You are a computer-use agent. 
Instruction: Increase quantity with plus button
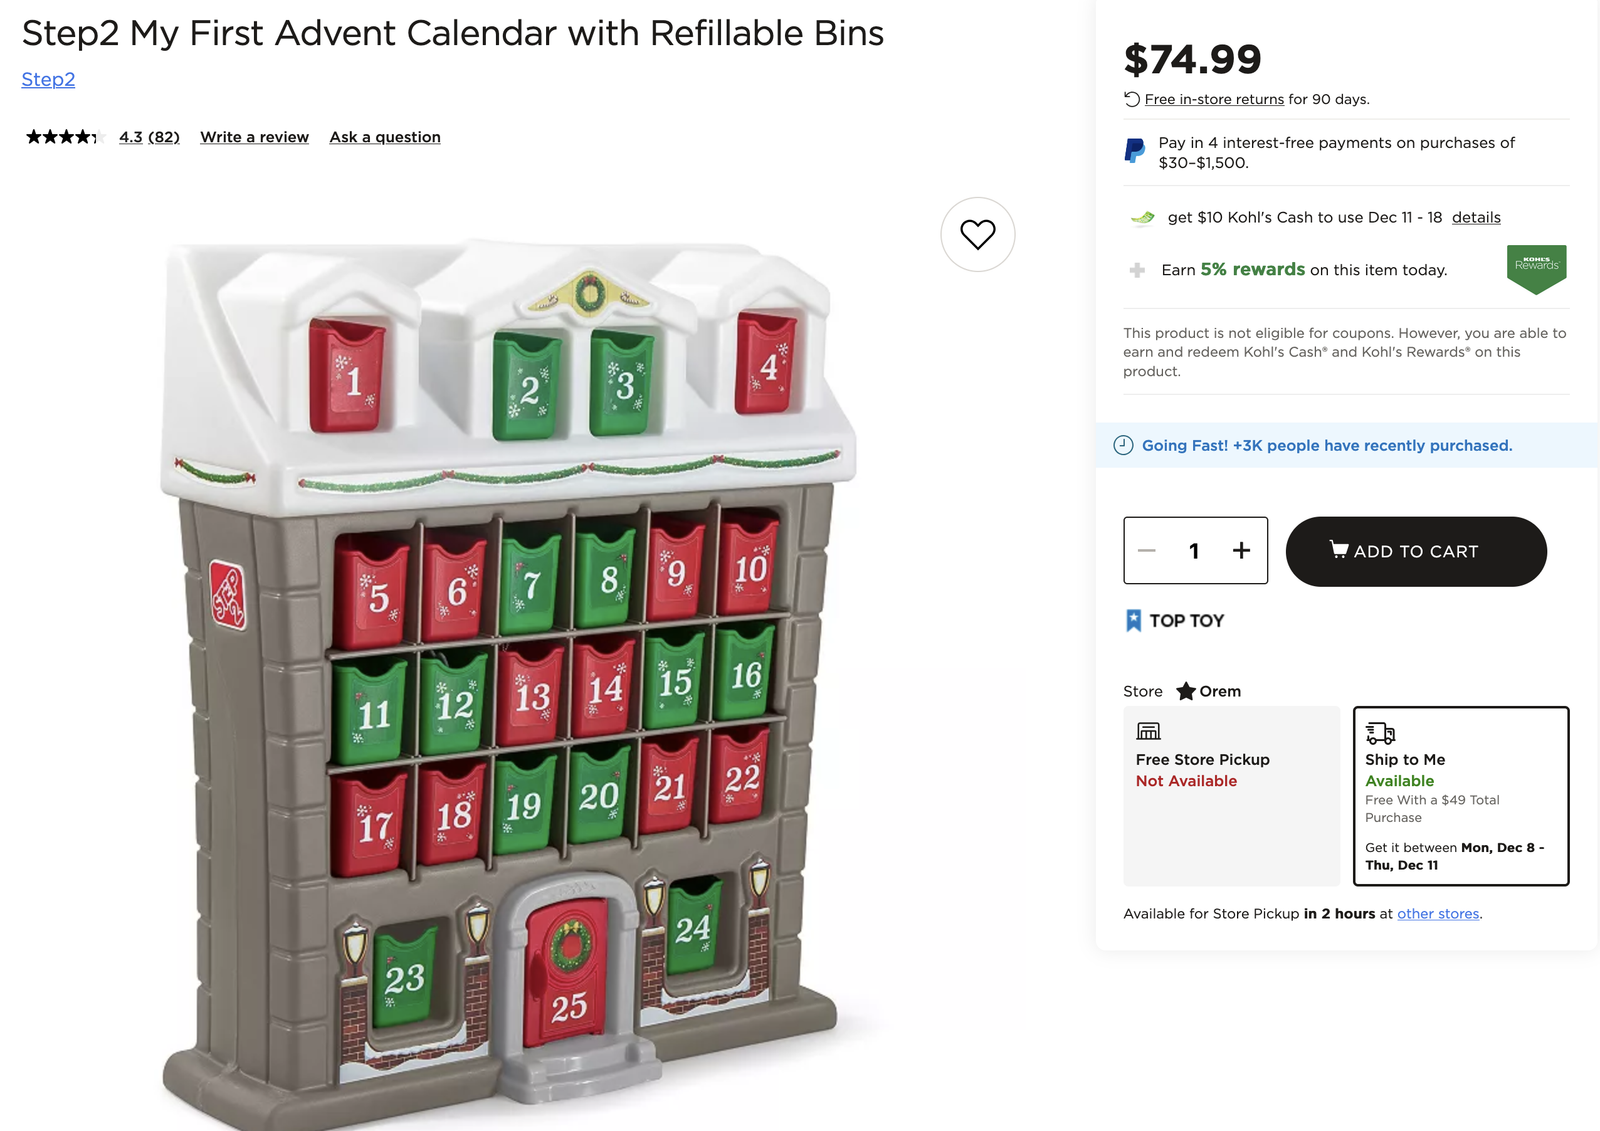pos(1241,551)
